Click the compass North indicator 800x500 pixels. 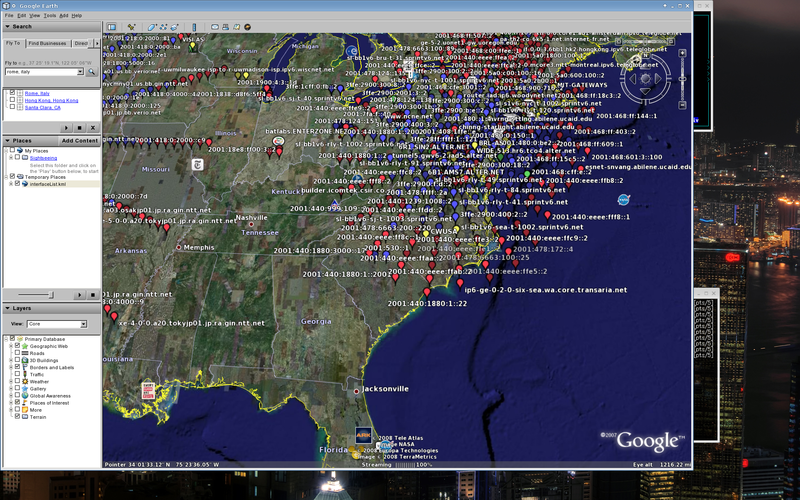point(645,56)
